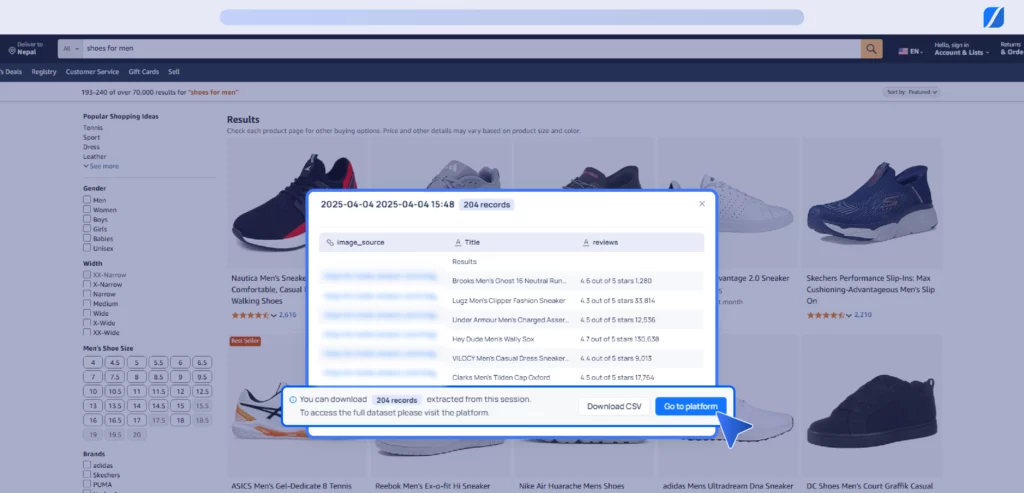Screen dimensions: 1024x493
Task: Click the orange search magnifier button
Action: coord(872,48)
